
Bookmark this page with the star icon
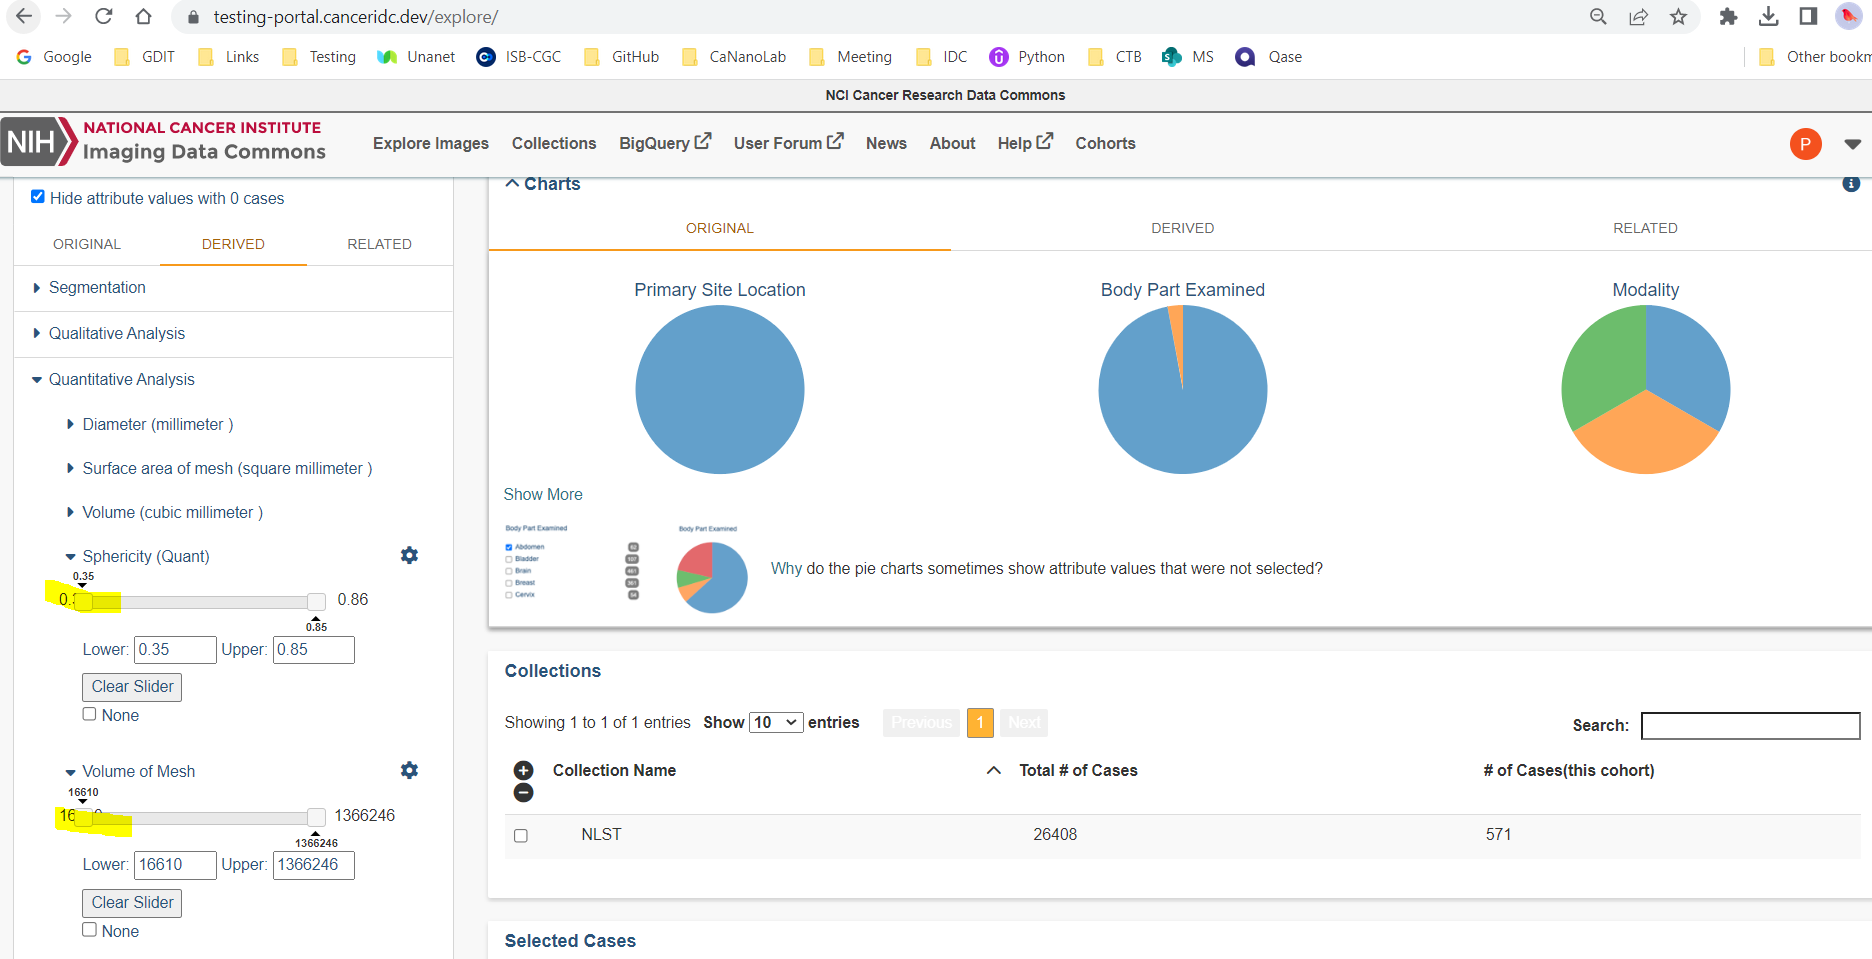tap(1678, 17)
